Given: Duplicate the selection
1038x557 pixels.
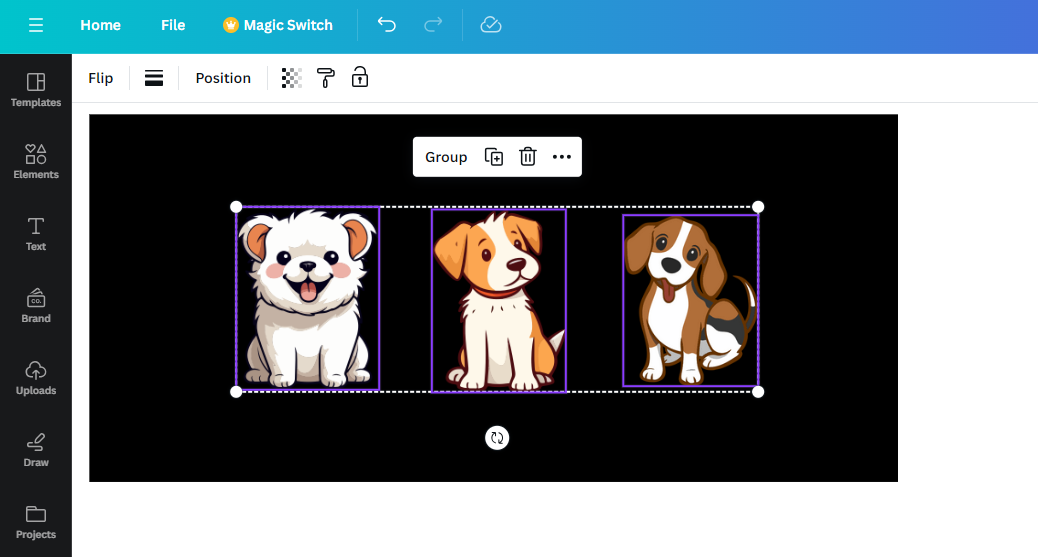Looking at the screenshot, I should [494, 157].
